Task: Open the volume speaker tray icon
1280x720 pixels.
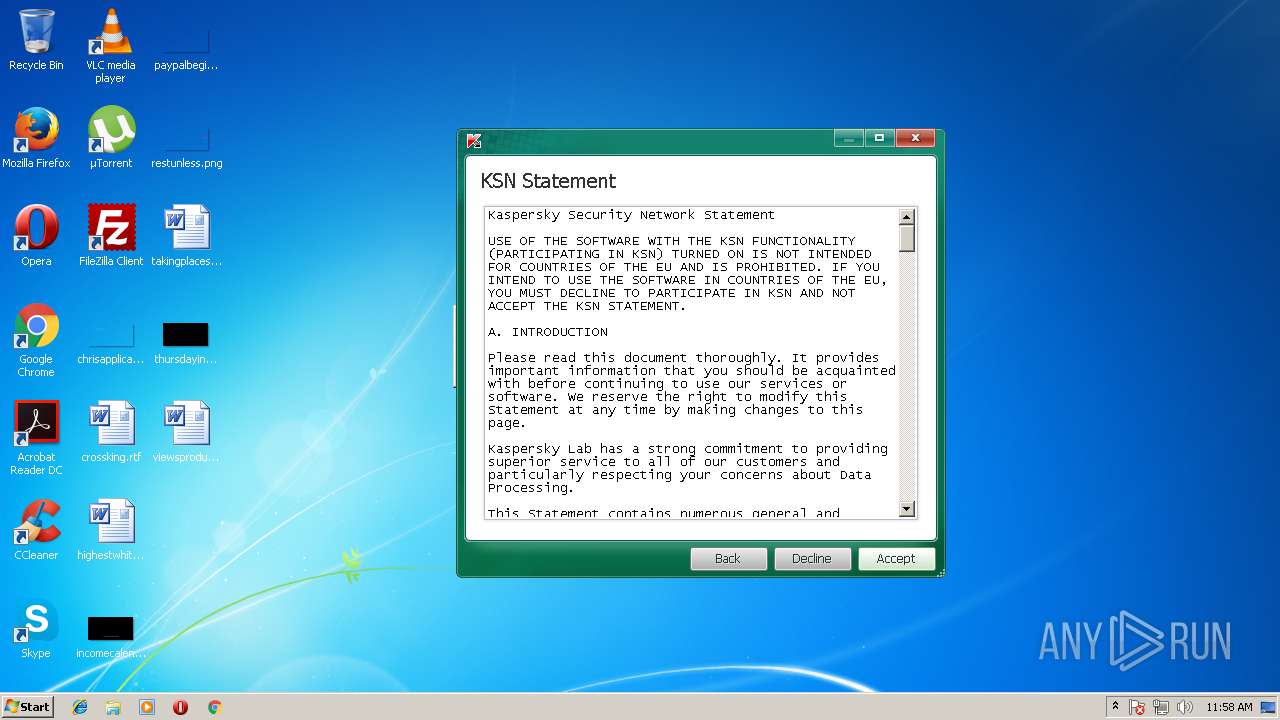Action: point(1185,707)
